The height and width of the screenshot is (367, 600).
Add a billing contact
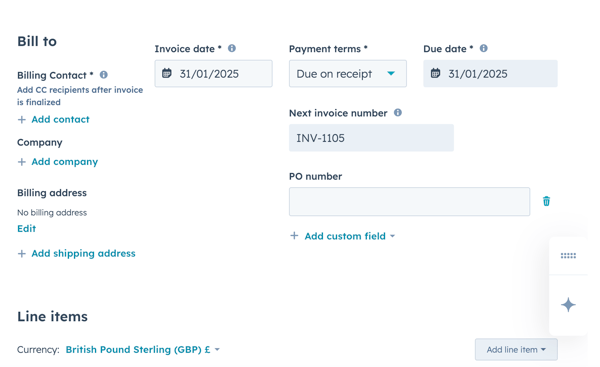(54, 119)
